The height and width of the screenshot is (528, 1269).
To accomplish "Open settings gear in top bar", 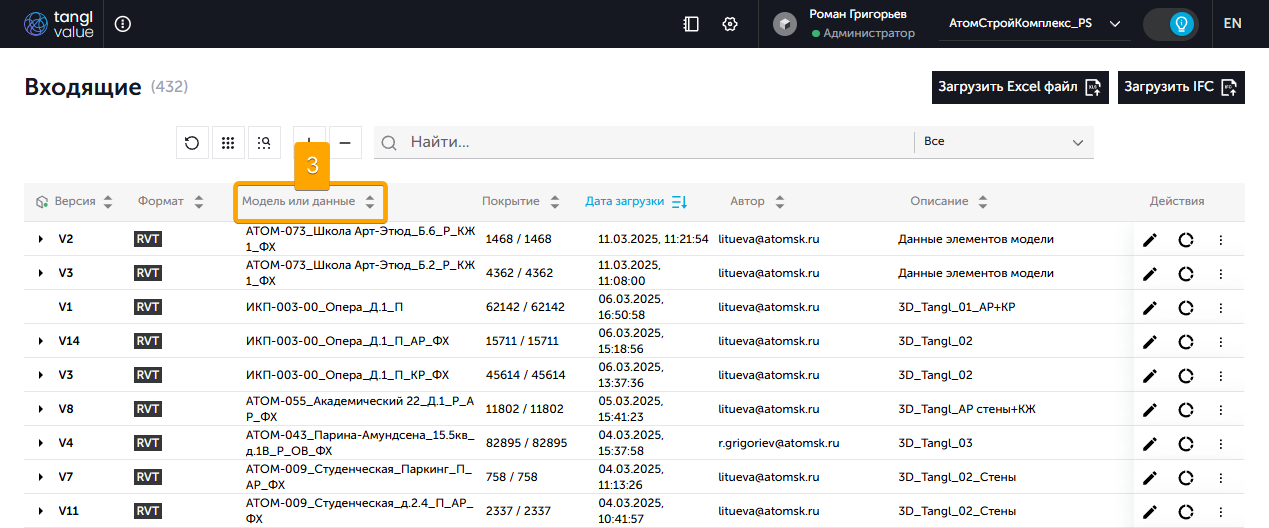I will pos(730,24).
